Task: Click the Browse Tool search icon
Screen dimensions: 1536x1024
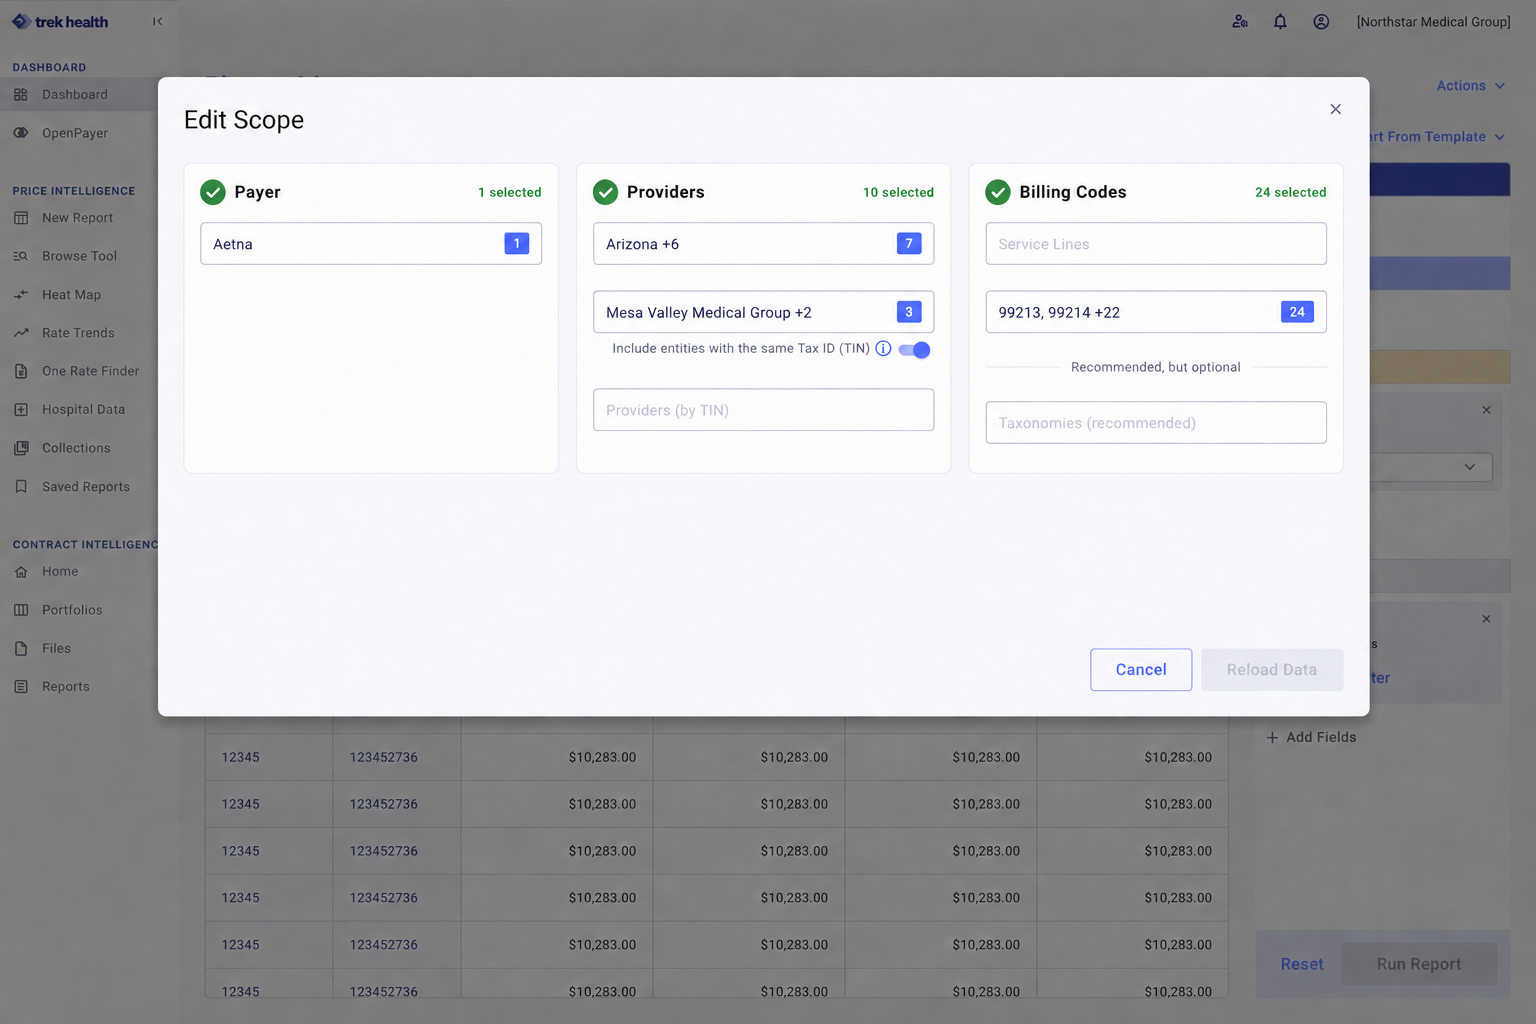Action: [21, 256]
